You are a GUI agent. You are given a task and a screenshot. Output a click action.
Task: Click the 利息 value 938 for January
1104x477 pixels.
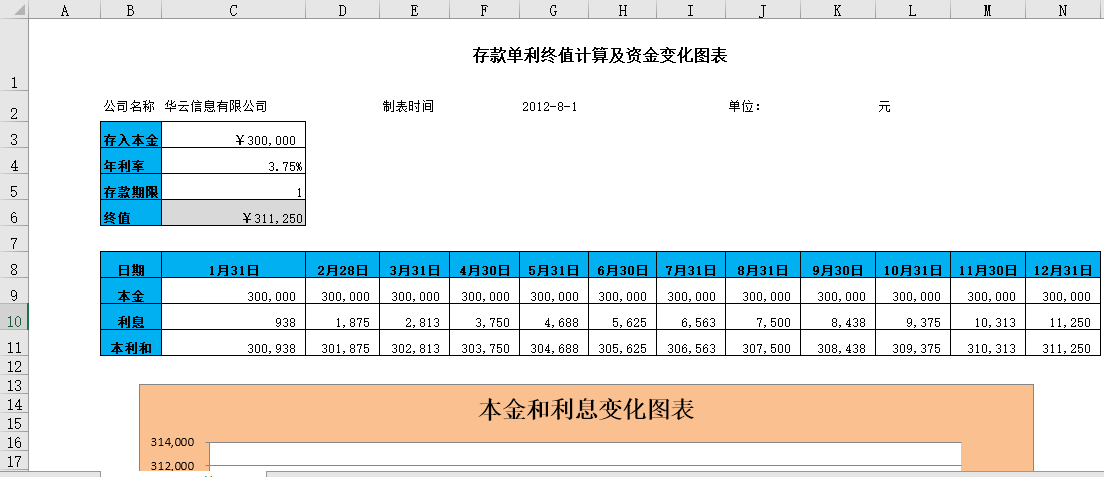[x=233, y=320]
